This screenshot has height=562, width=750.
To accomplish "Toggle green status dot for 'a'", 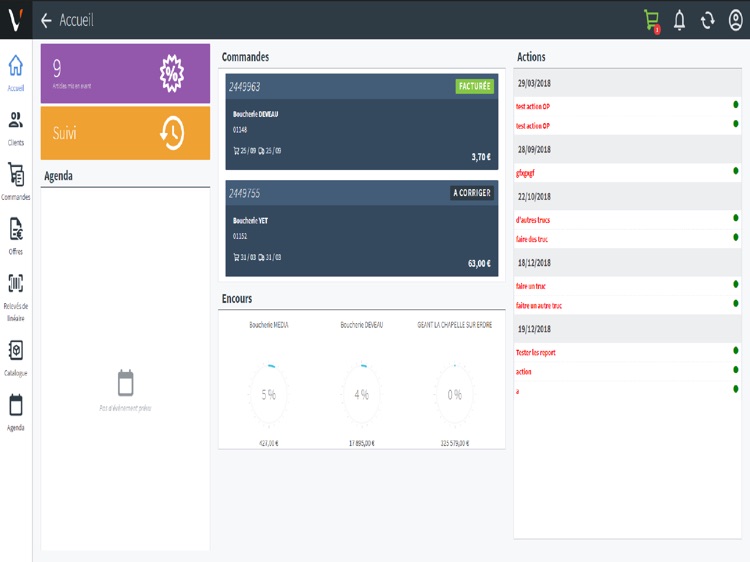I will (x=736, y=389).
